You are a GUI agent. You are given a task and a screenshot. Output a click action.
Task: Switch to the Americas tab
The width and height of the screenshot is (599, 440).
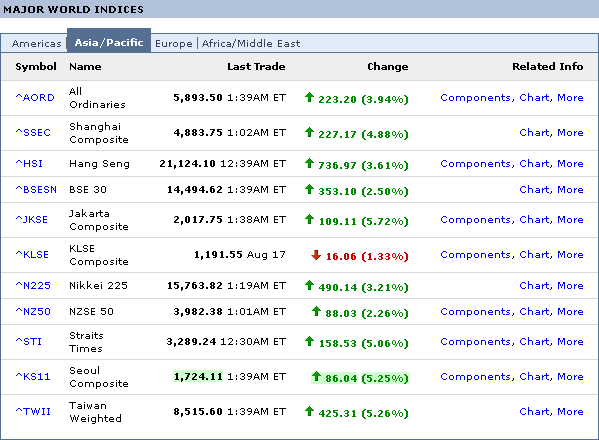tap(36, 44)
